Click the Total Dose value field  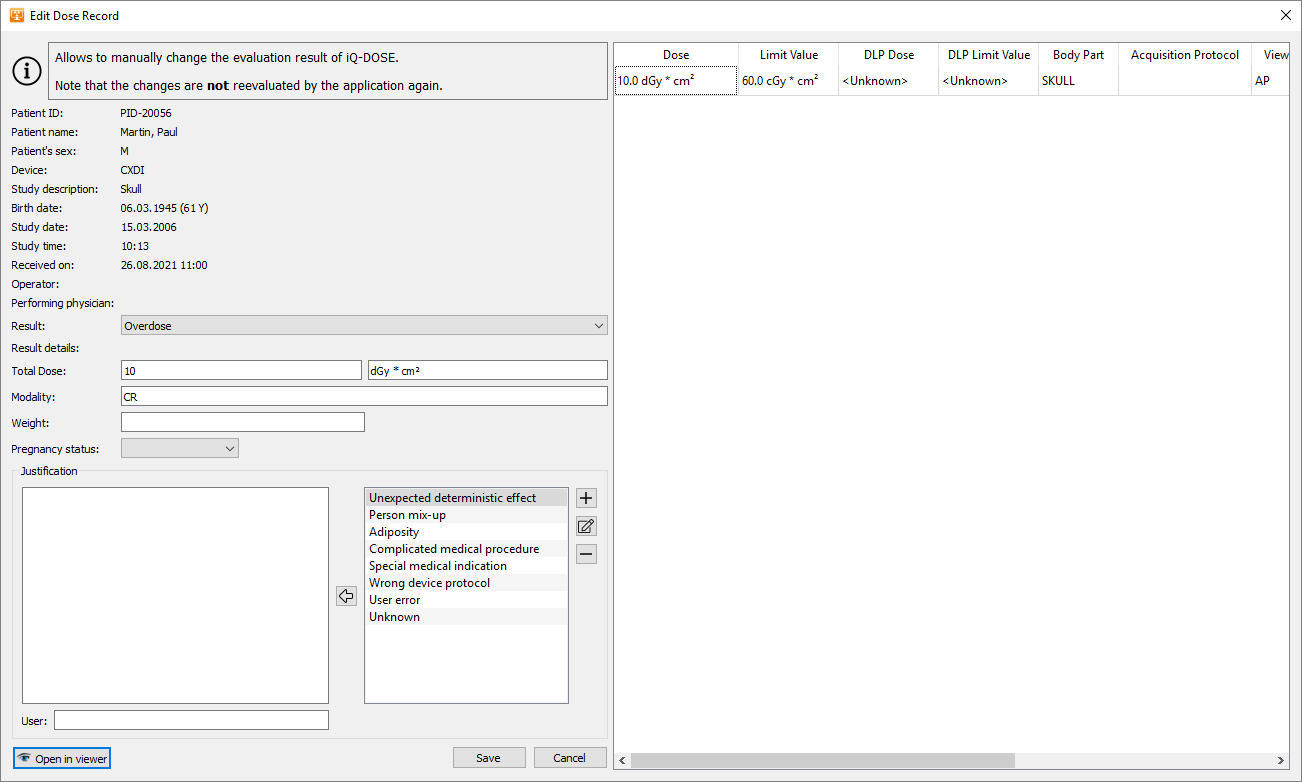coord(240,371)
